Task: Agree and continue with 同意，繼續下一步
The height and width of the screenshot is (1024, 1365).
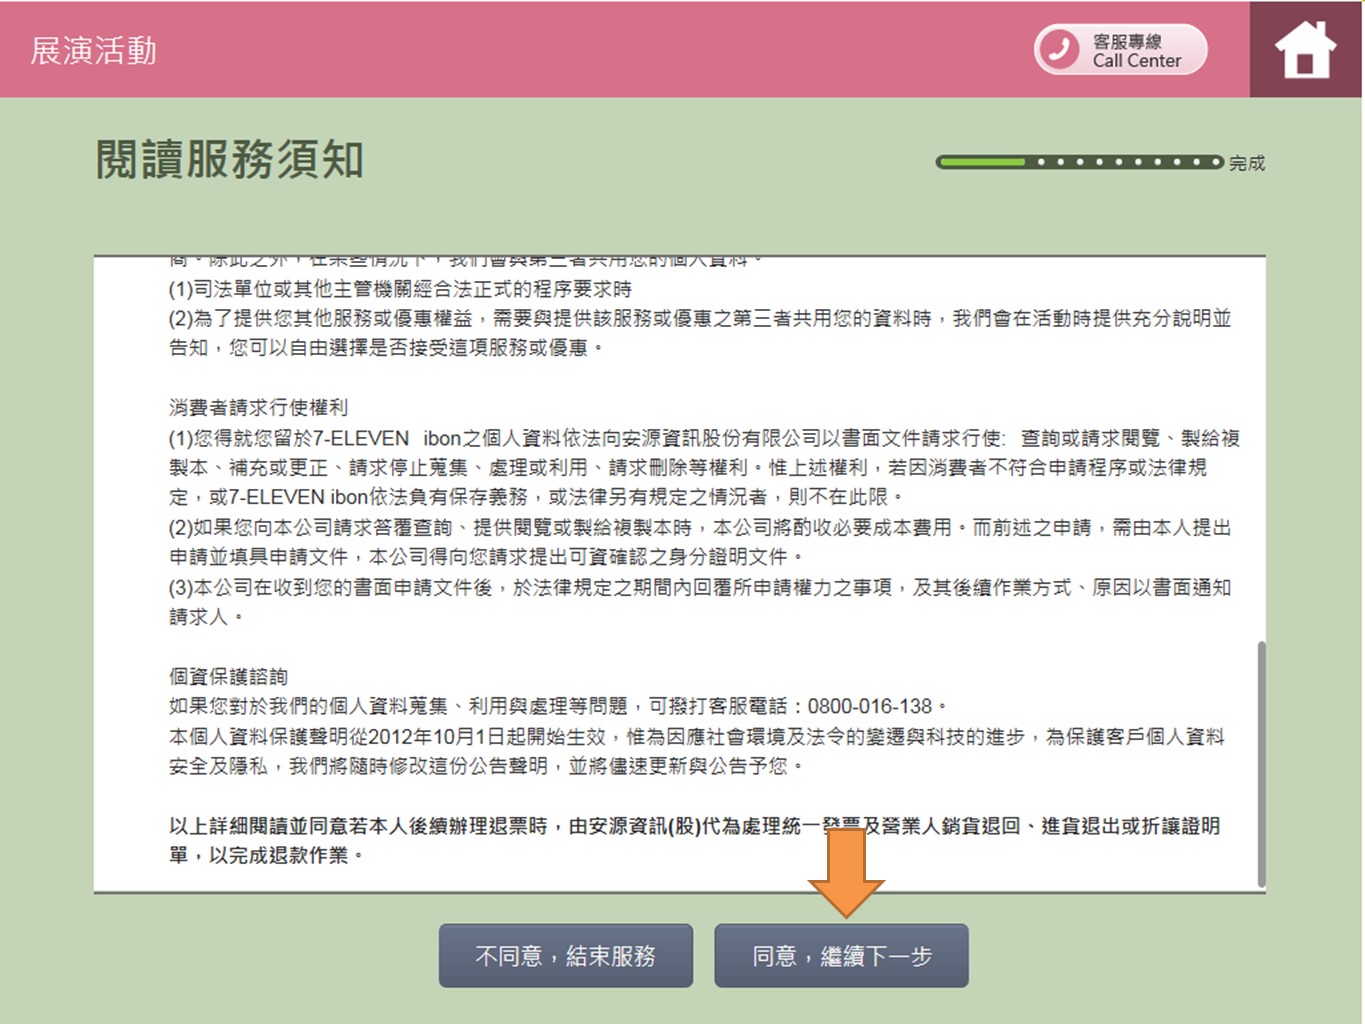Action: click(841, 956)
